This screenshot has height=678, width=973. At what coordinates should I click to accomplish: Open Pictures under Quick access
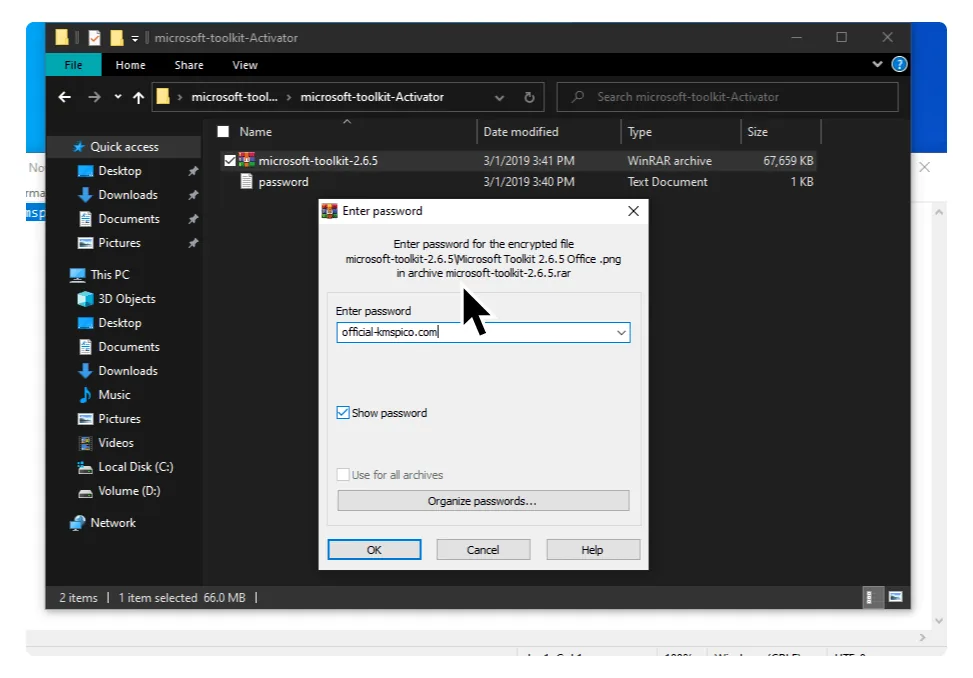119,243
